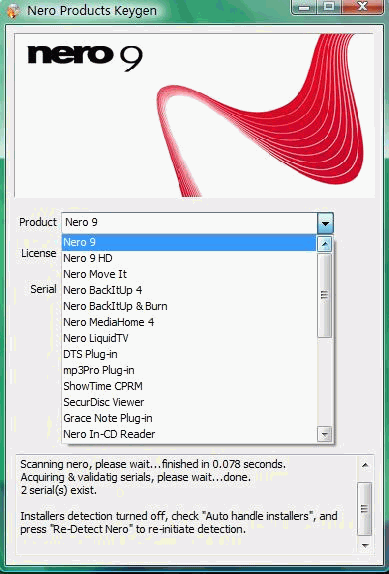The image size is (389, 574).
Task: Select ShowTime CPRM option
Action: point(189,386)
